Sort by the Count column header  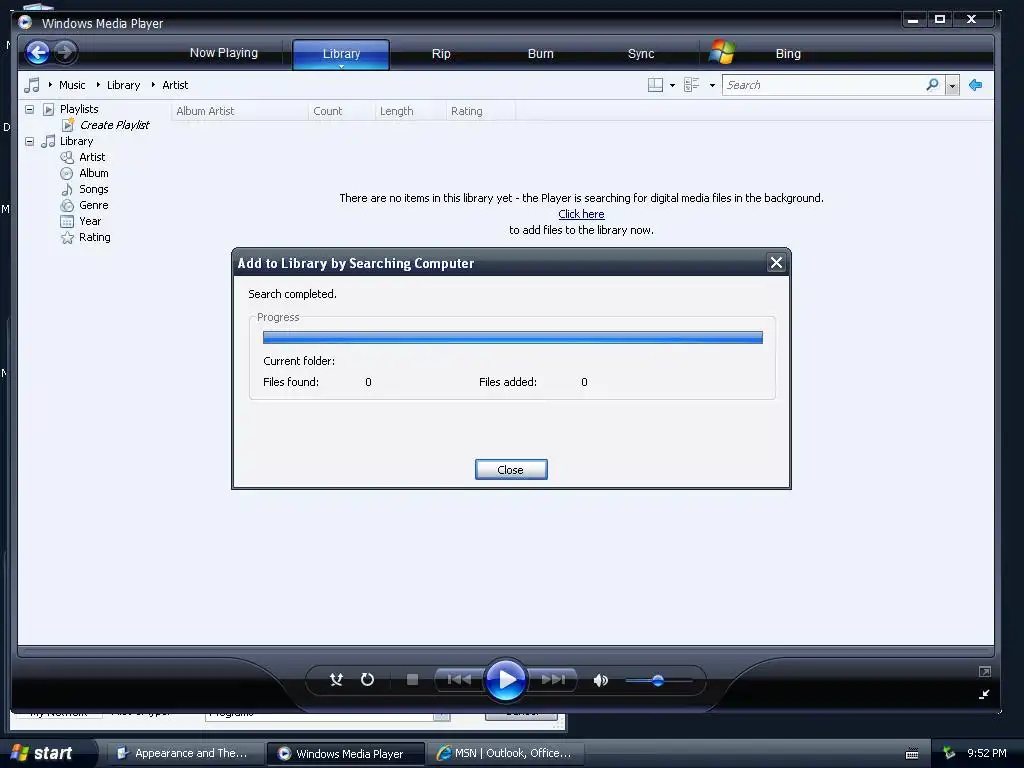coord(342,111)
